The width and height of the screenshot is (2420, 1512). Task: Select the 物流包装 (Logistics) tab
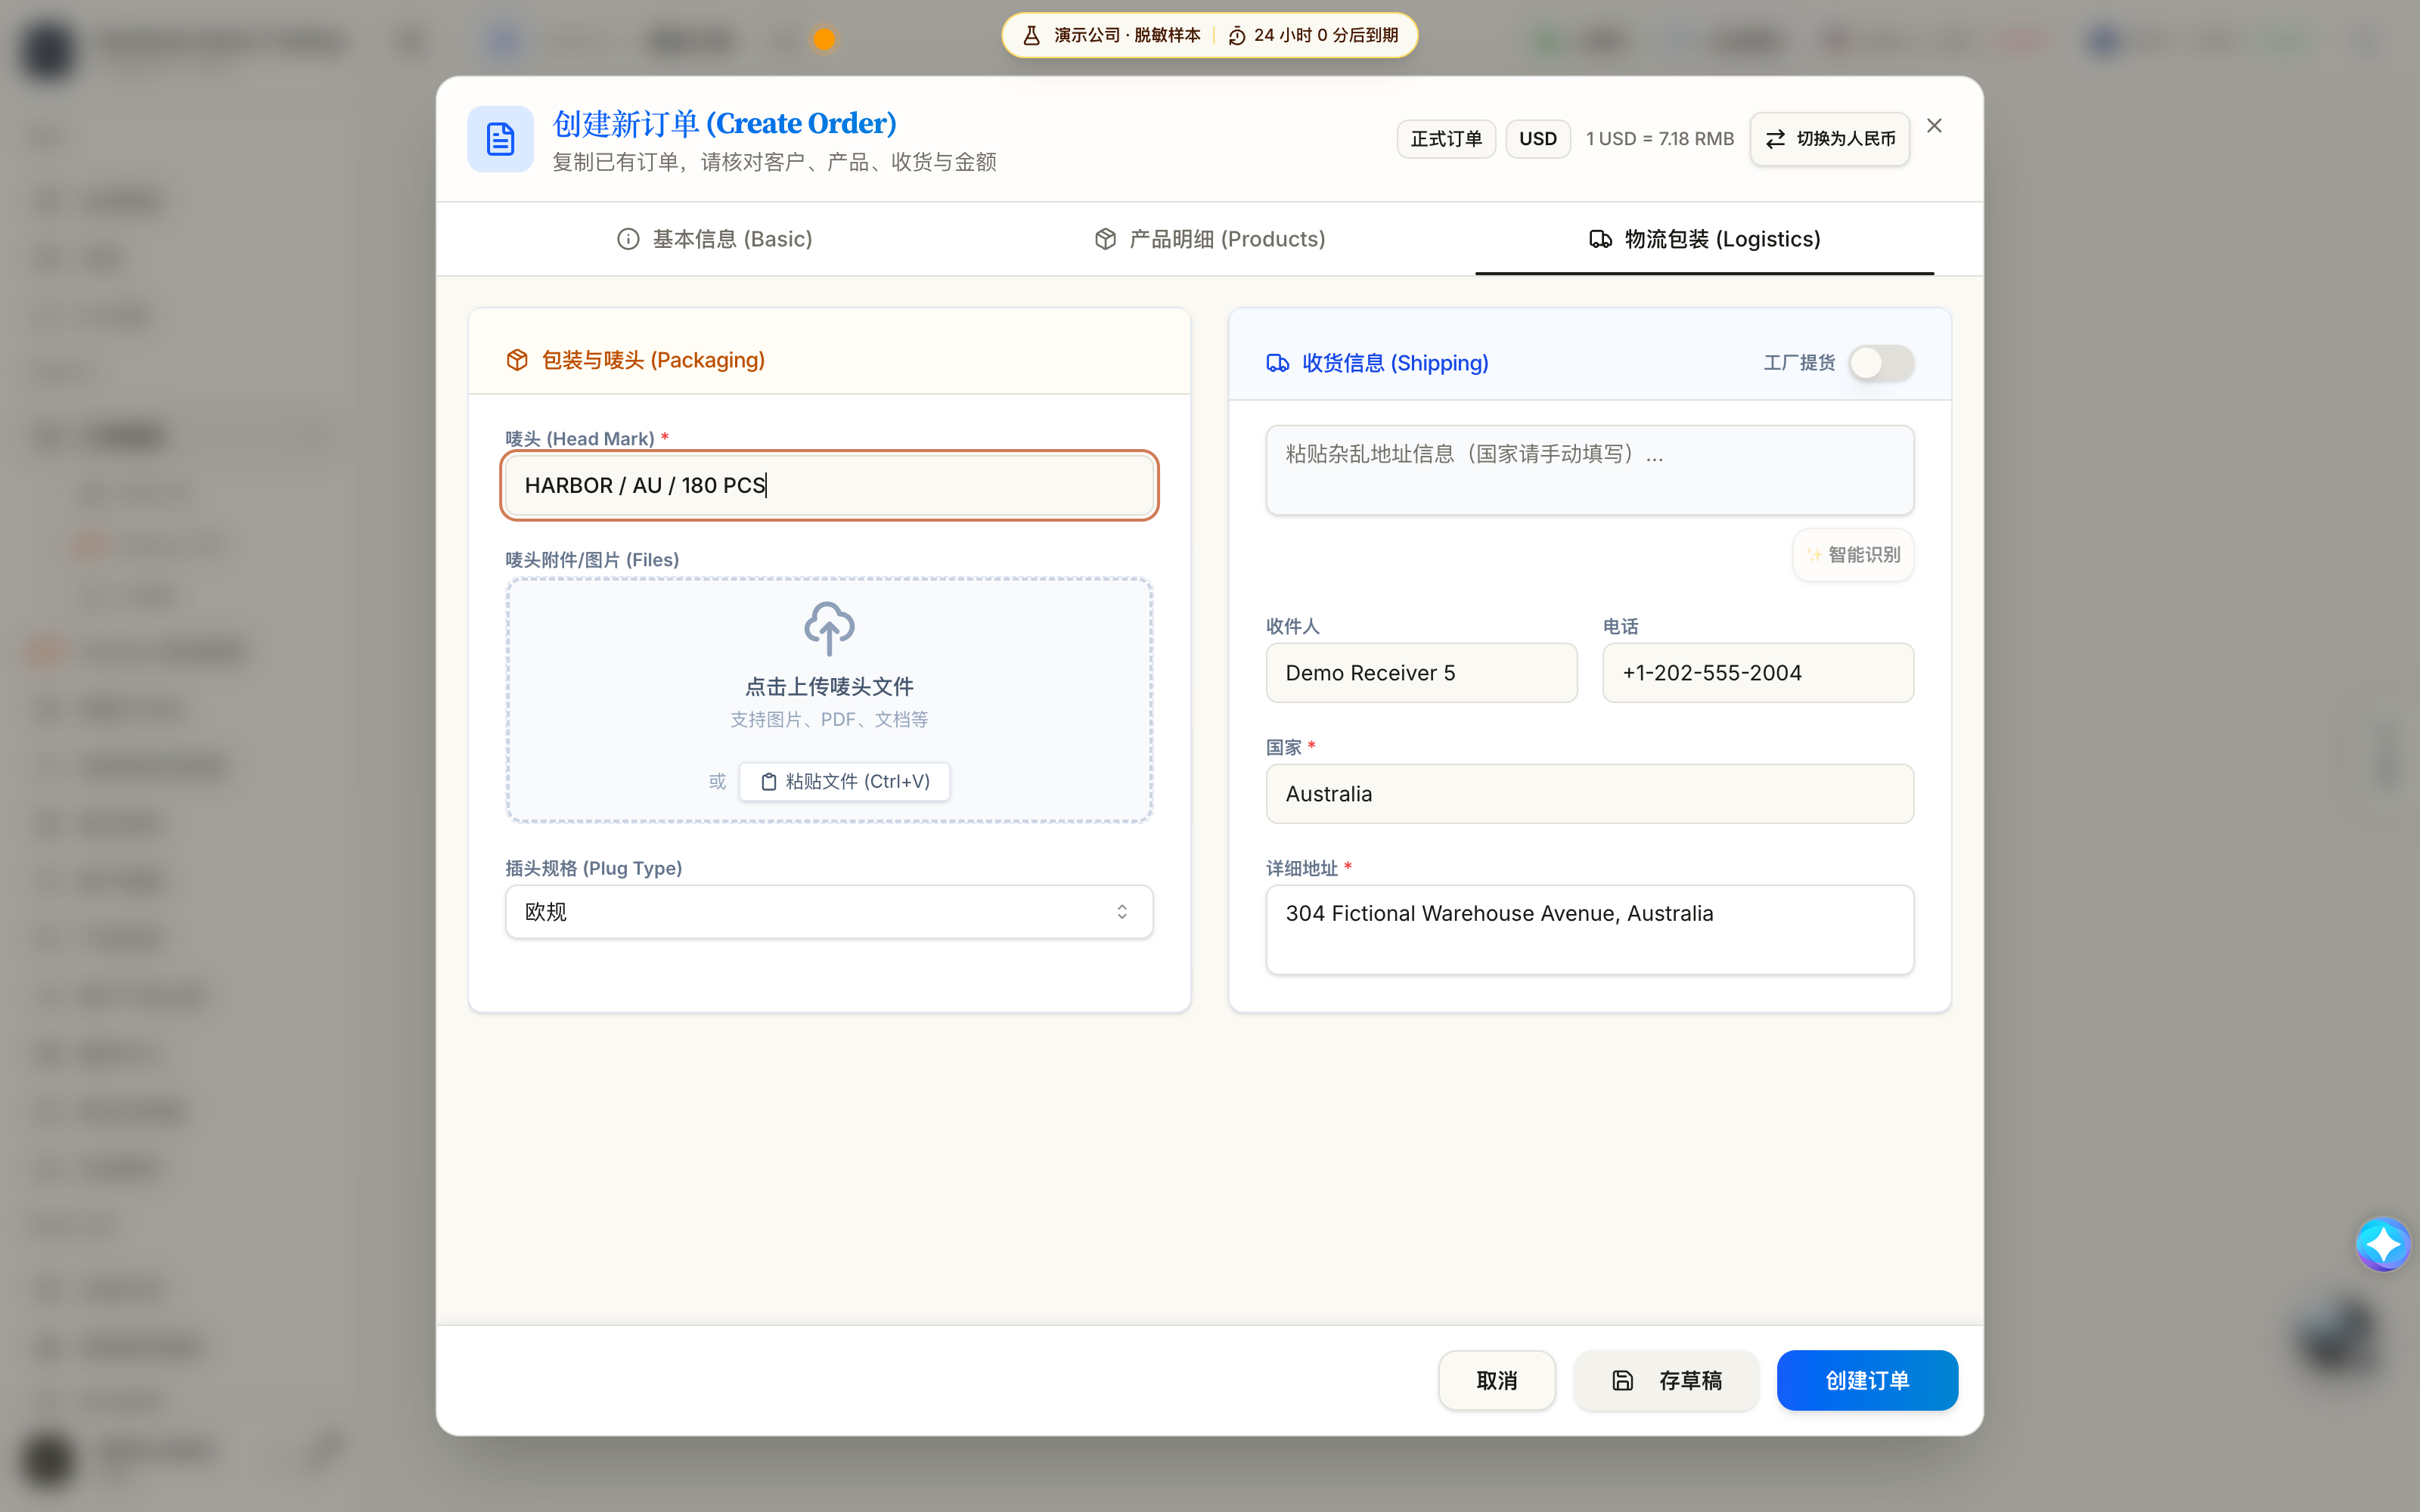click(1704, 239)
